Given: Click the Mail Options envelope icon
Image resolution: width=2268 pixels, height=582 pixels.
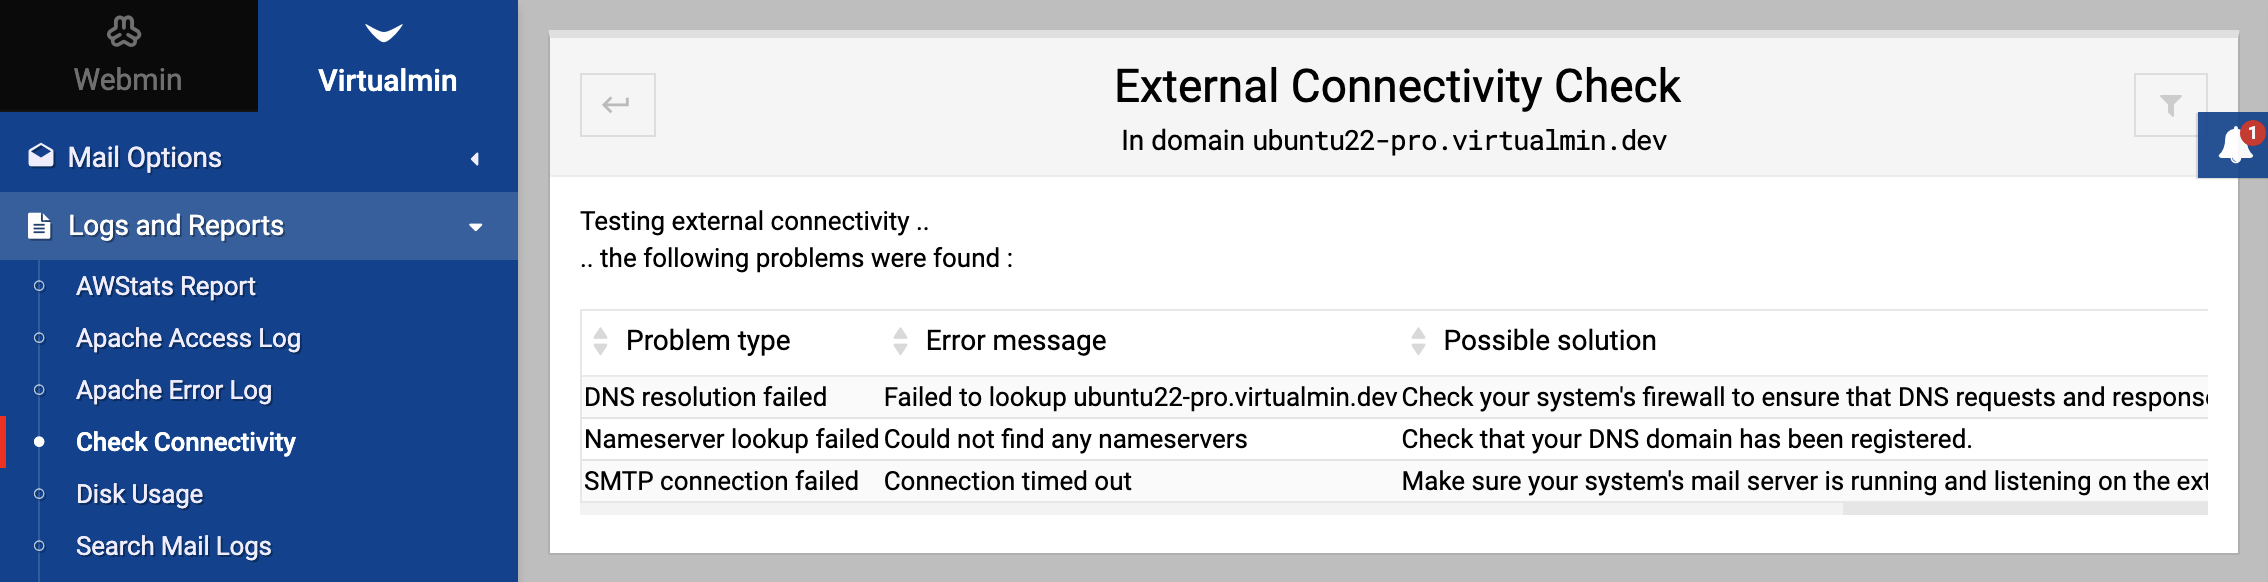Looking at the screenshot, I should (41, 155).
